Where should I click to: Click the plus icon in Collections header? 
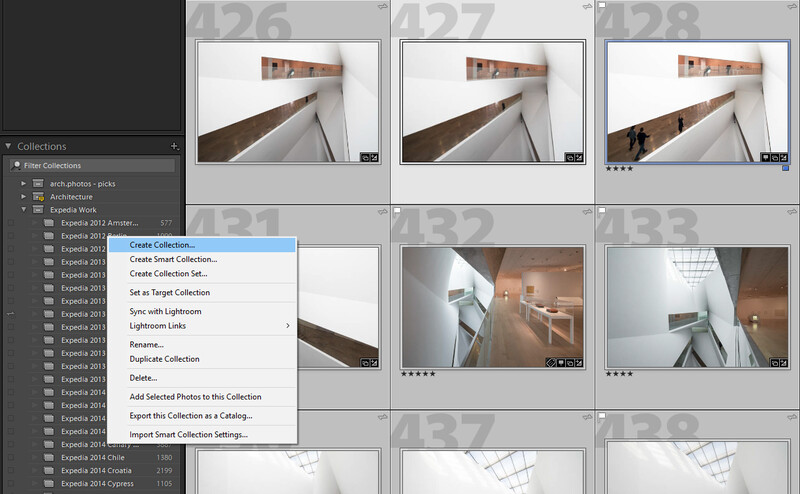[x=174, y=146]
